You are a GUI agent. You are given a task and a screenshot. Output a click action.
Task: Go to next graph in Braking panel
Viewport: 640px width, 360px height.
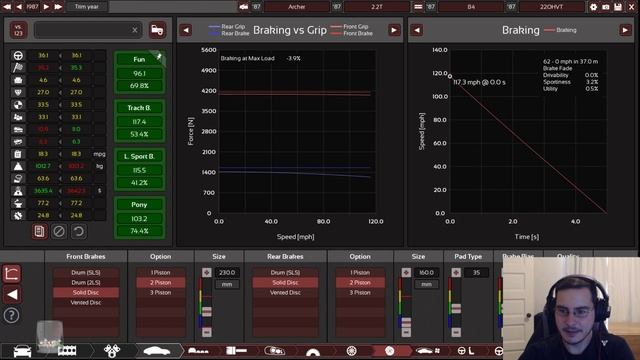pyautogui.click(x=625, y=30)
